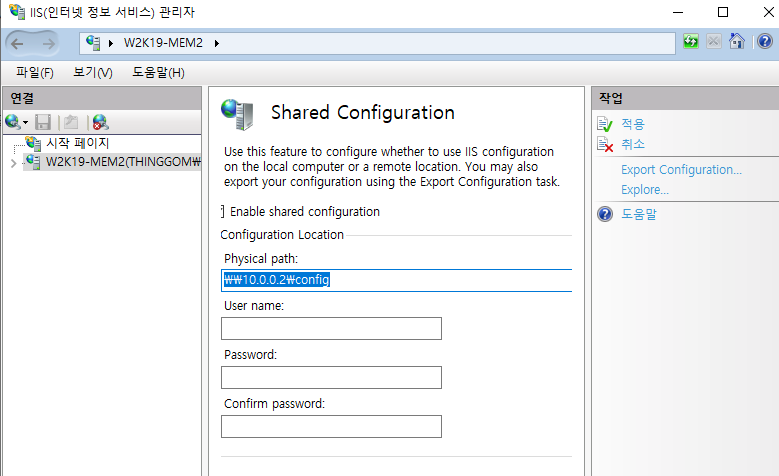
Task: Select W2K19-MEM2 server node in tree
Action: pos(123,162)
